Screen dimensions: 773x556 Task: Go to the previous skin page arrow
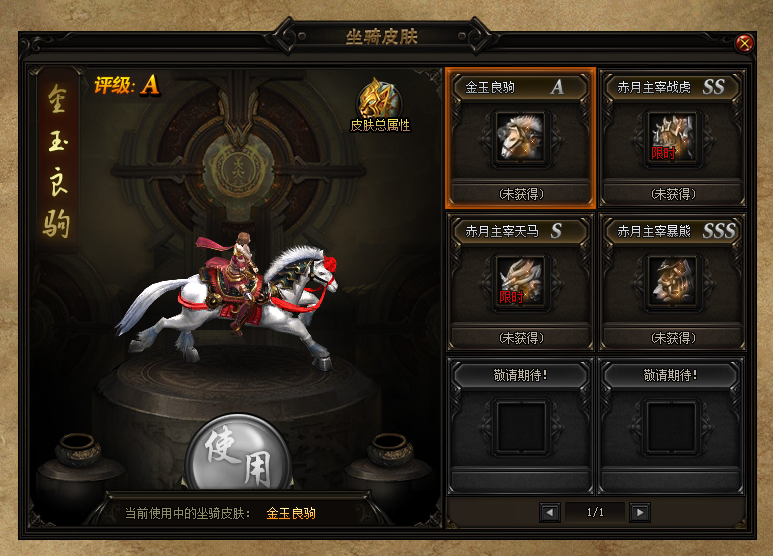click(x=550, y=513)
